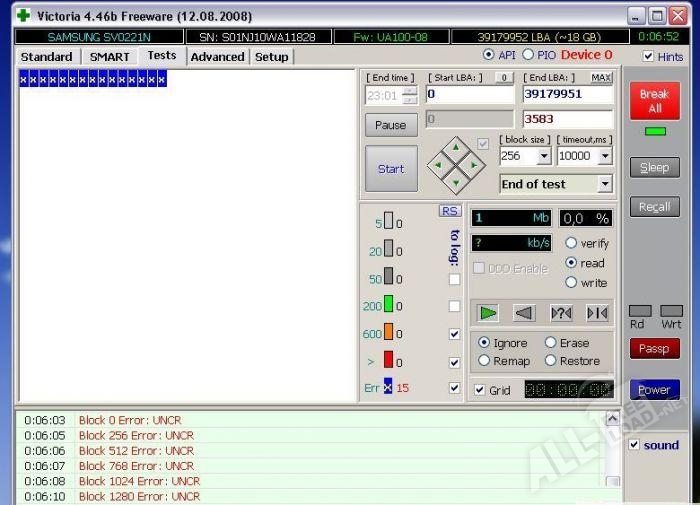Click the right arrow on the navigation diamond
This screenshot has width=700, height=505.
click(474, 165)
